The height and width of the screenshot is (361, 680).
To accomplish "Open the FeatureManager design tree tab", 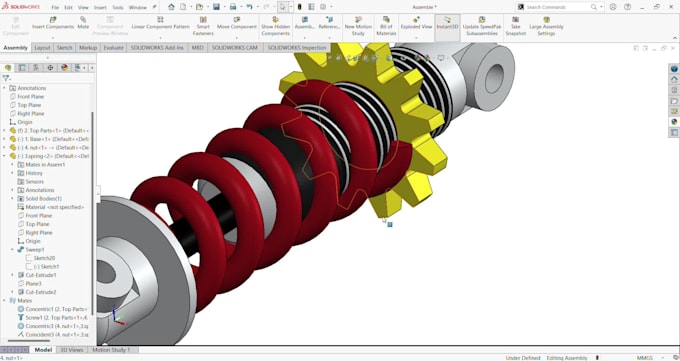I will 8,68.
